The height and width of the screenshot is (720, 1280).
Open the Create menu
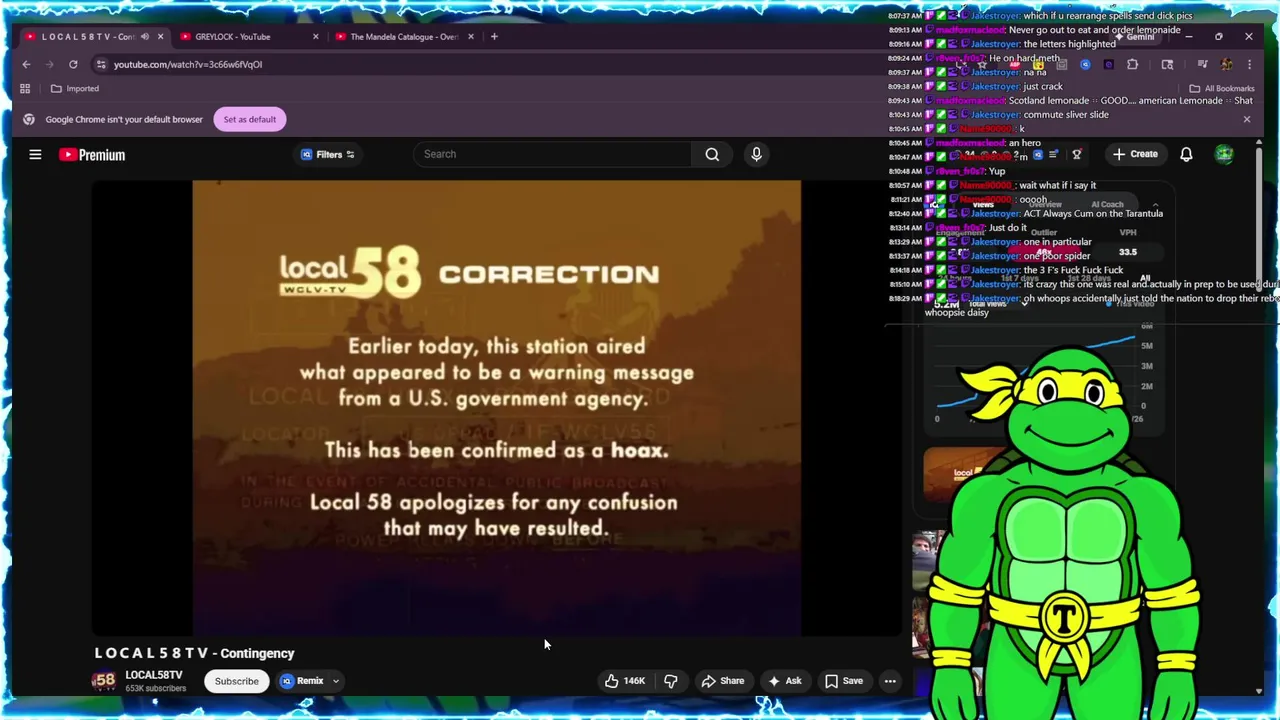(1135, 154)
